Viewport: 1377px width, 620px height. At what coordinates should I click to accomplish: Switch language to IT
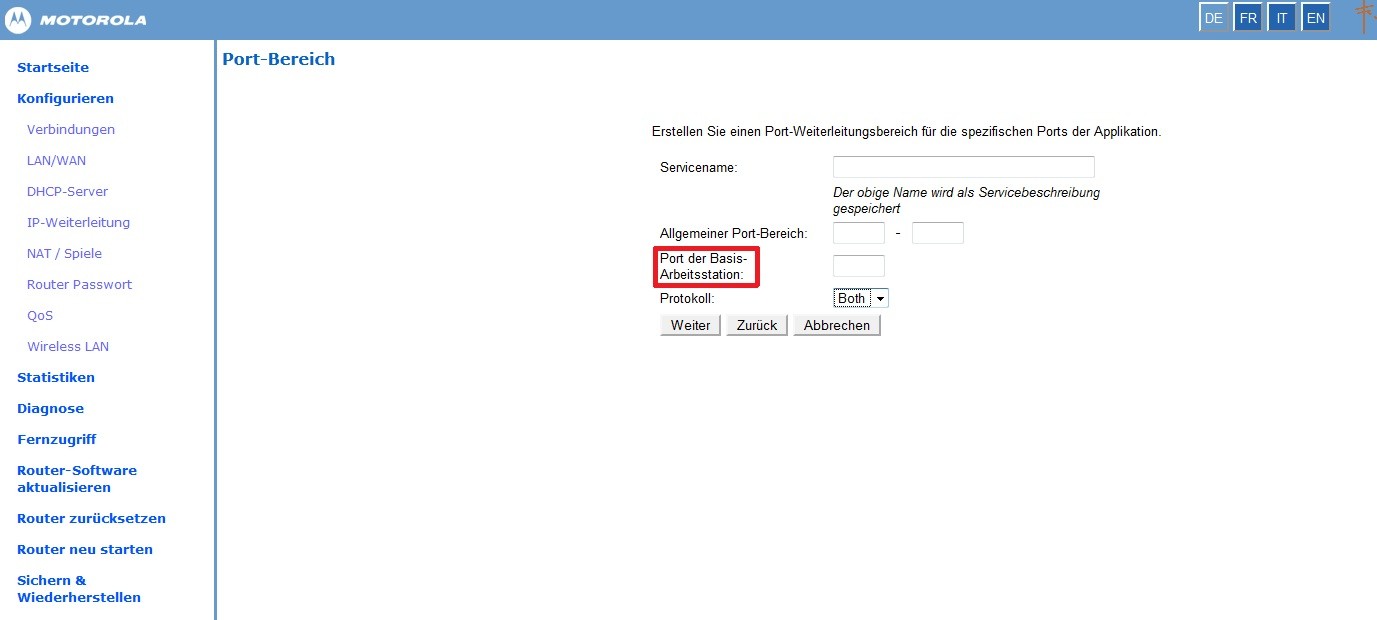1282,18
